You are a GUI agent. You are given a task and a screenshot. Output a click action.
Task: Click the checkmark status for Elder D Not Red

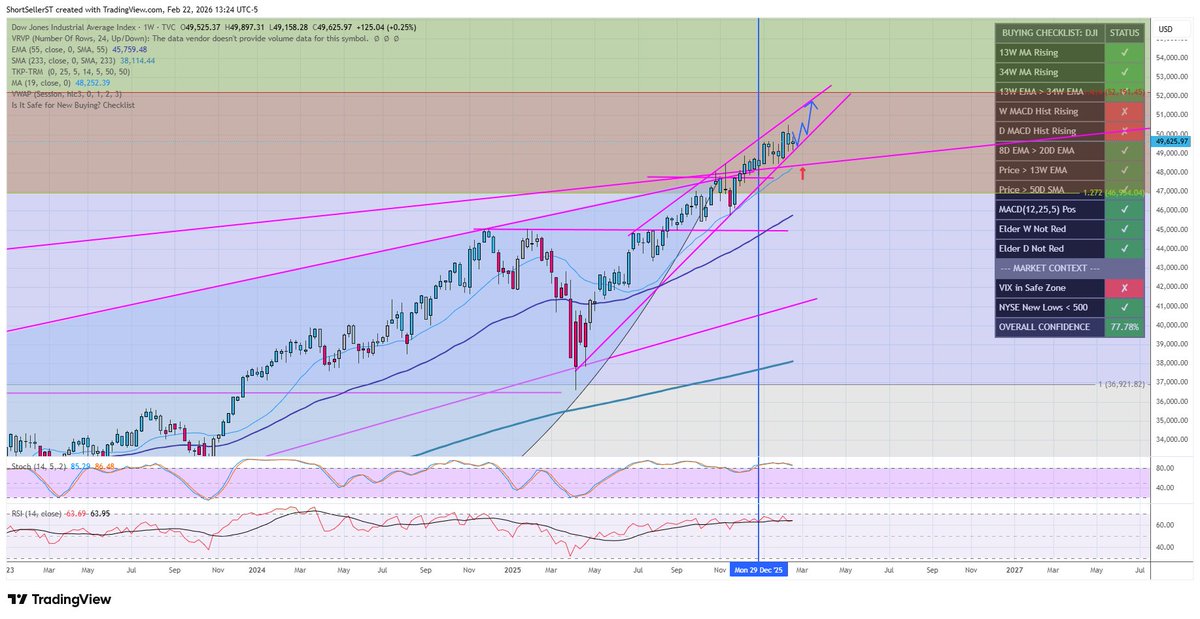click(1124, 248)
